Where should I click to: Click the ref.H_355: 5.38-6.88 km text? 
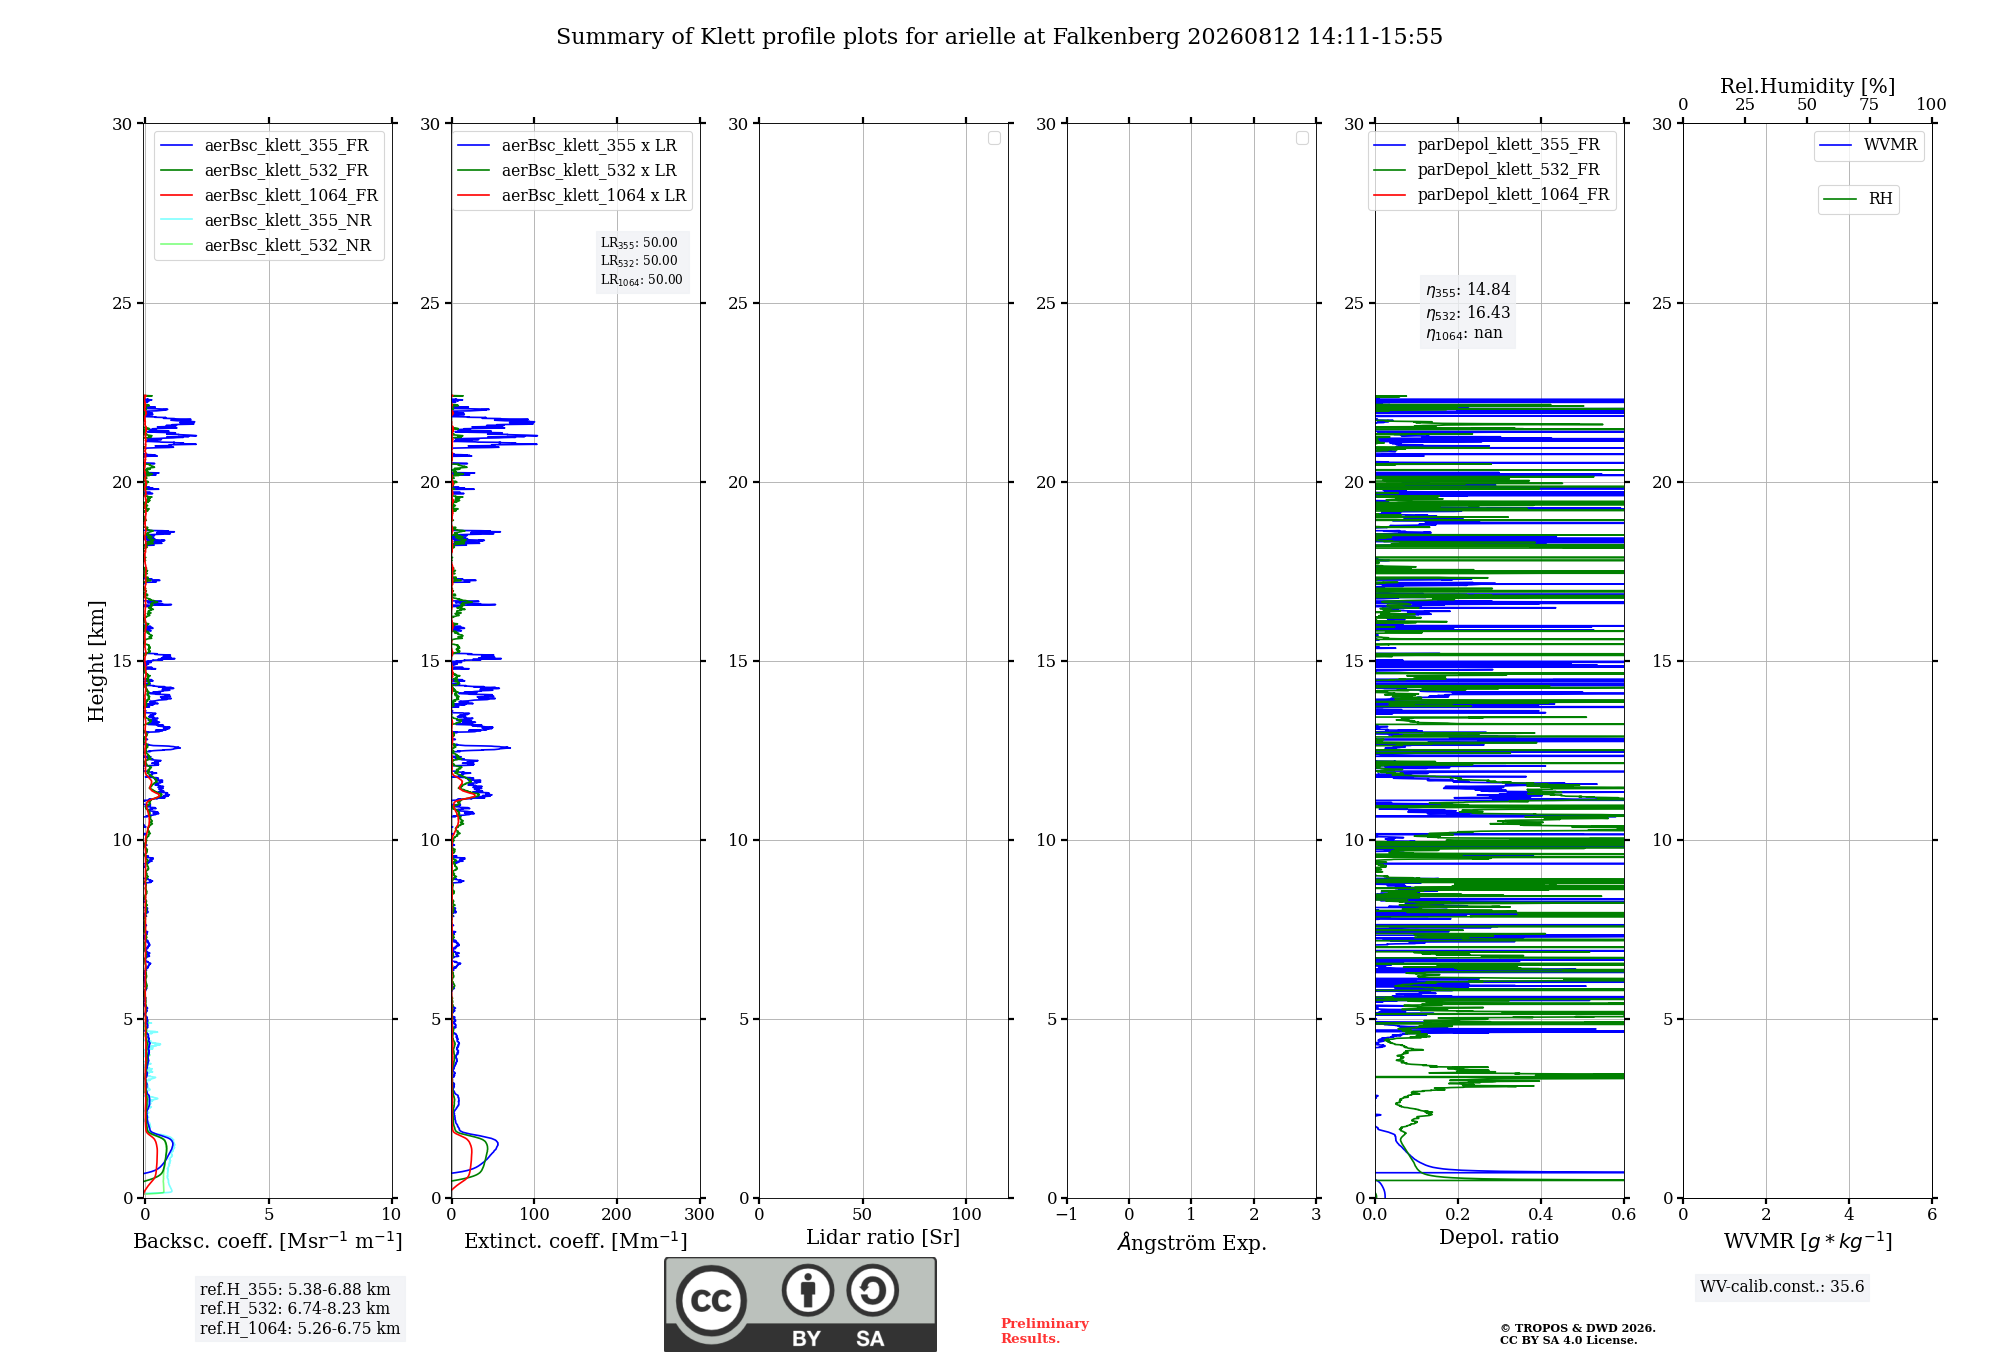pos(295,1290)
